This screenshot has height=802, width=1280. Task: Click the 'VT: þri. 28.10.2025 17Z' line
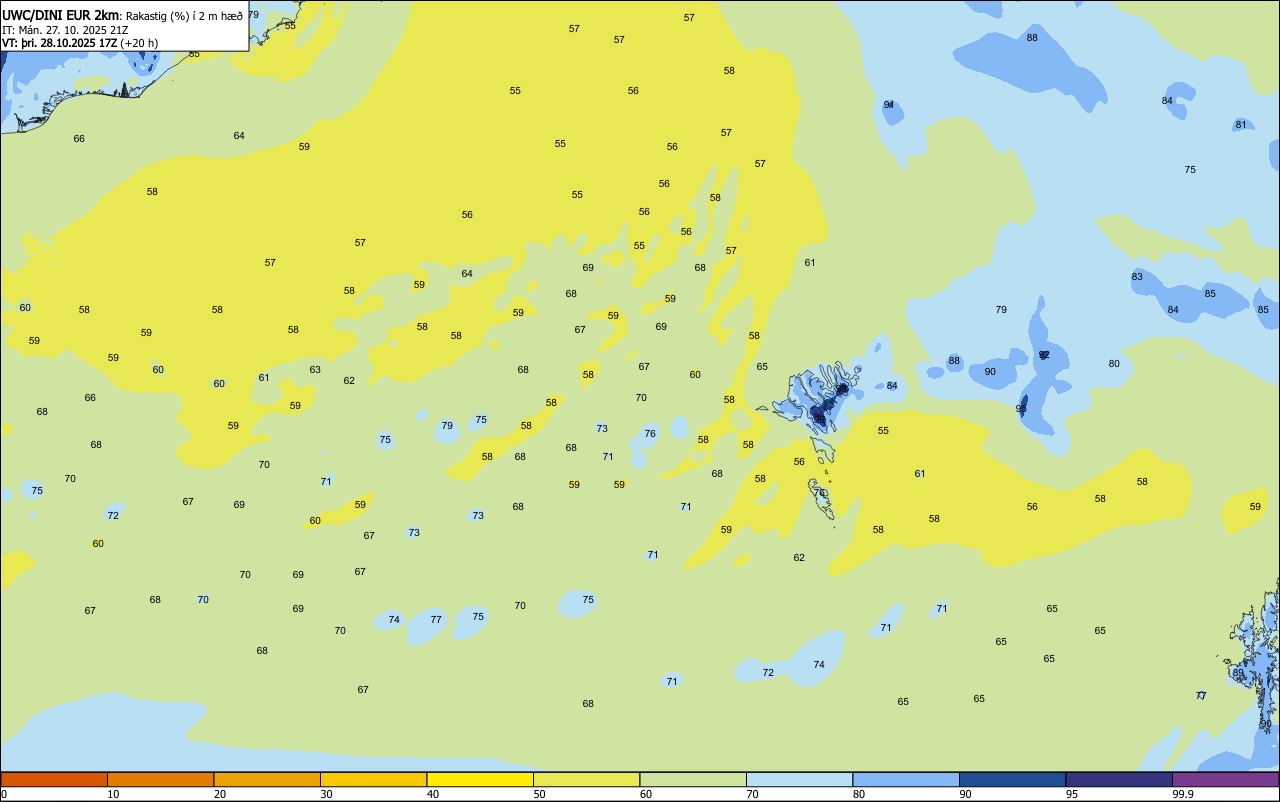click(x=59, y=43)
